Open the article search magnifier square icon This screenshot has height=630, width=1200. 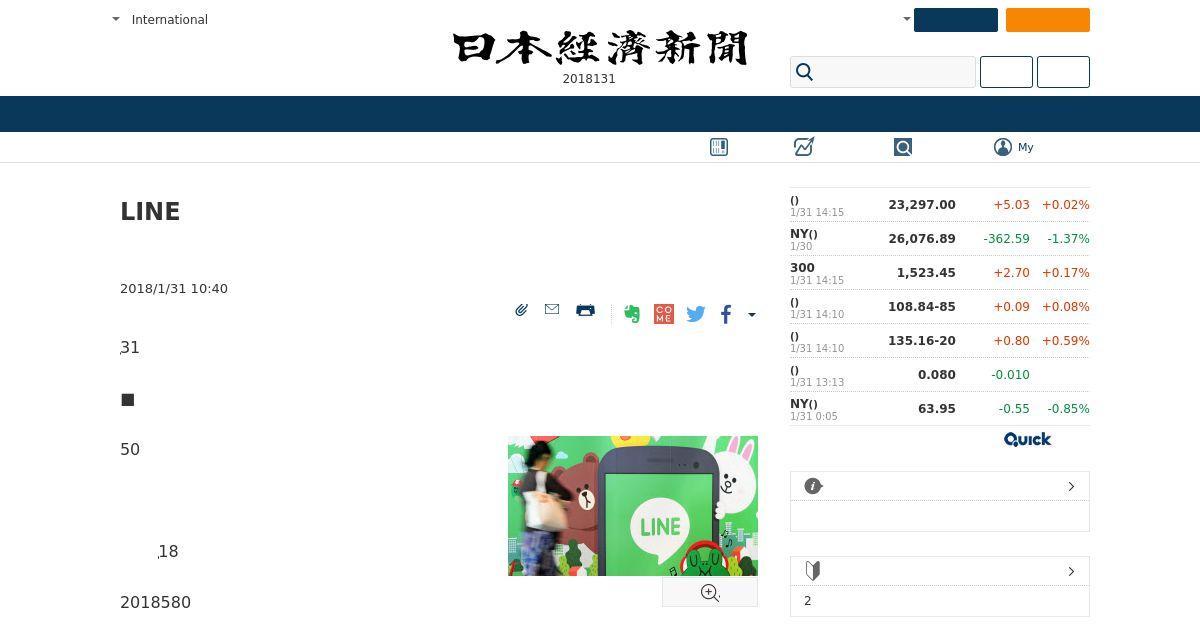point(903,147)
